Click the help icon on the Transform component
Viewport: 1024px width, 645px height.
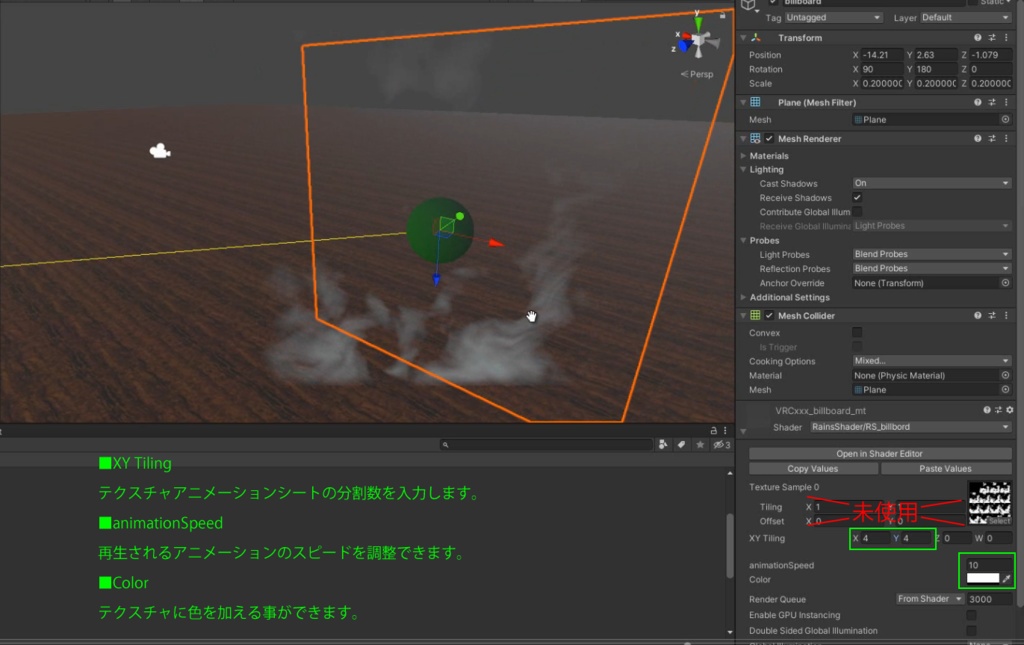pos(979,37)
